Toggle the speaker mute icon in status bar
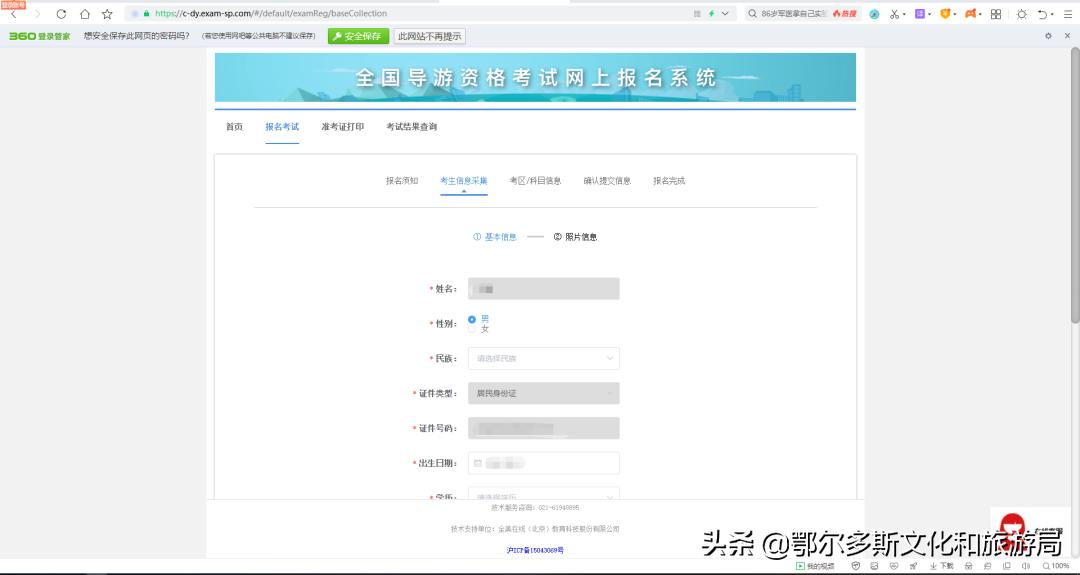The image size is (1080, 575). click(1026, 566)
